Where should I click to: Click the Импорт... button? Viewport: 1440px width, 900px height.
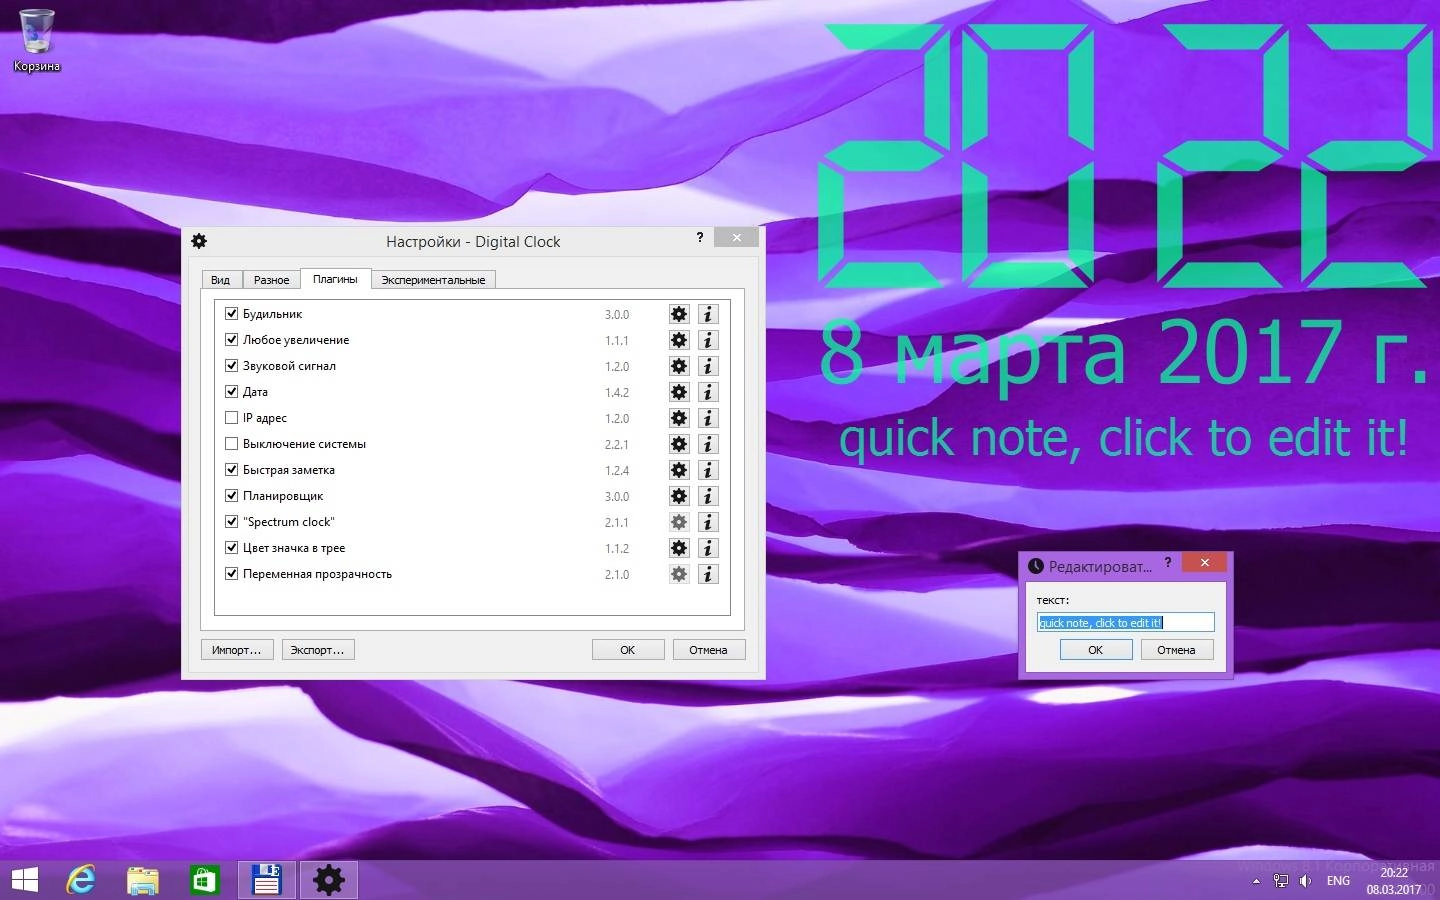pos(237,650)
